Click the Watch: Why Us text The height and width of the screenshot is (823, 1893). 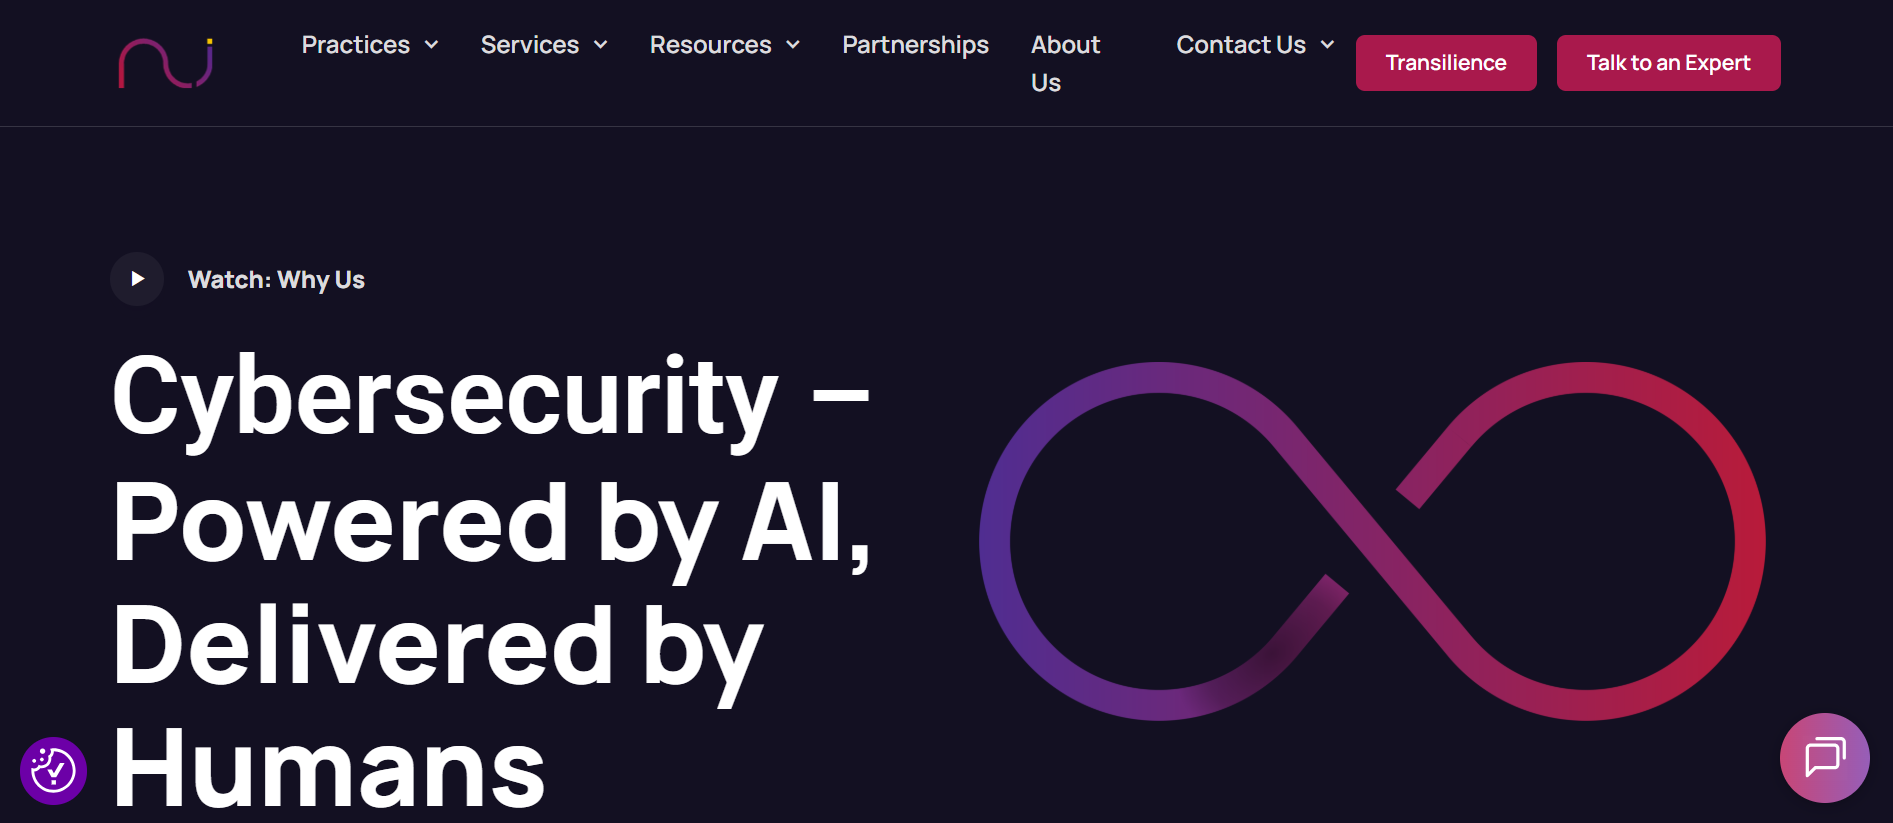276,280
